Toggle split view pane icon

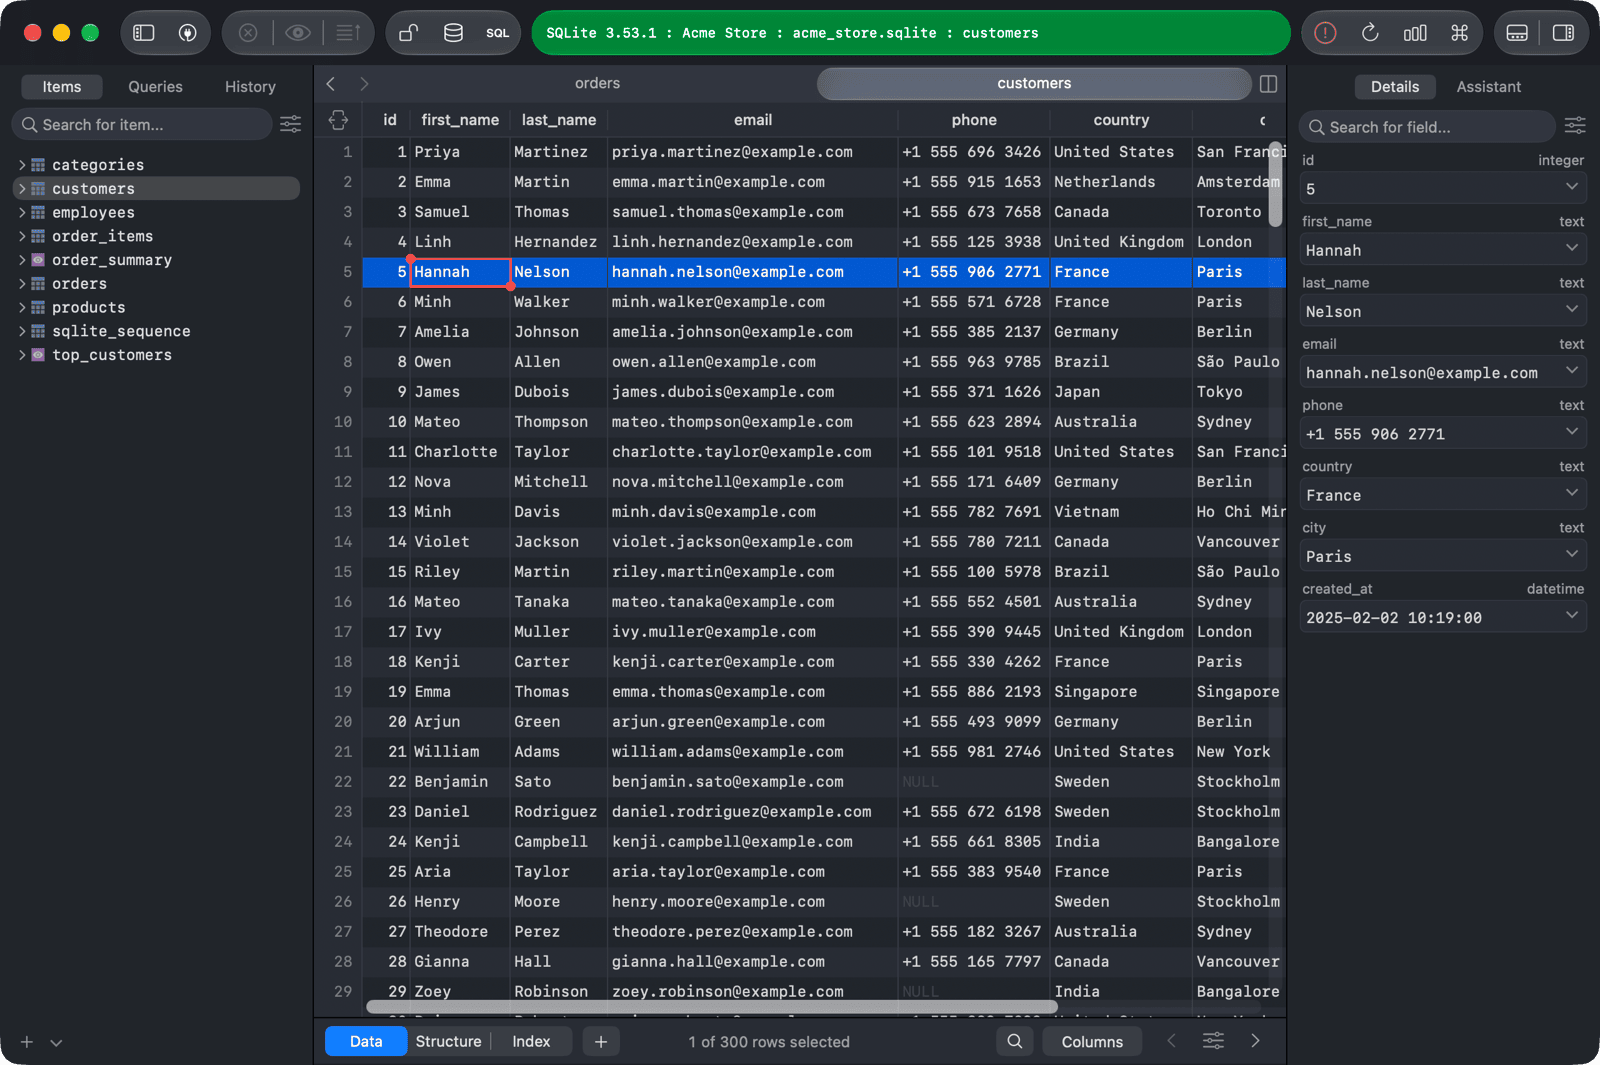(1268, 84)
